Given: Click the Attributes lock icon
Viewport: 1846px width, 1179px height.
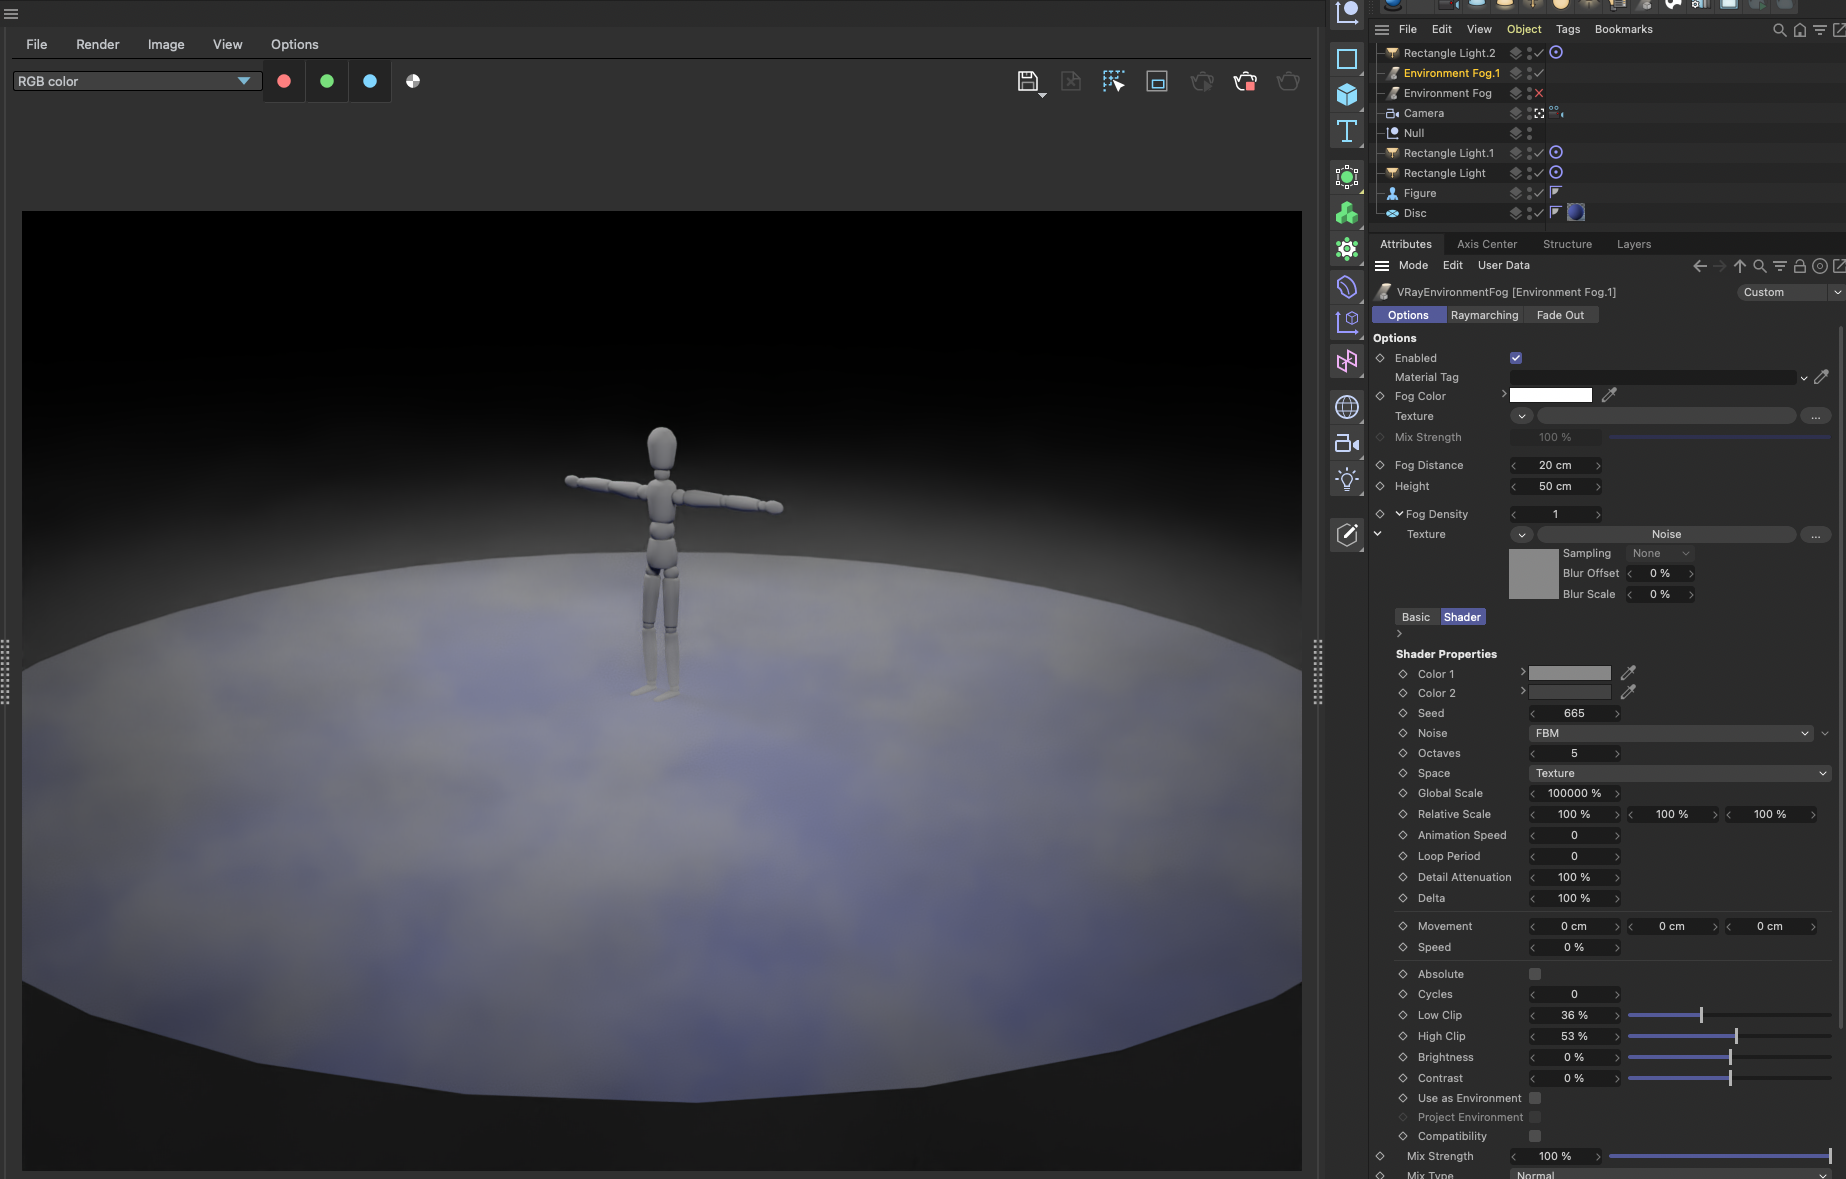Looking at the screenshot, I should pyautogui.click(x=1799, y=266).
